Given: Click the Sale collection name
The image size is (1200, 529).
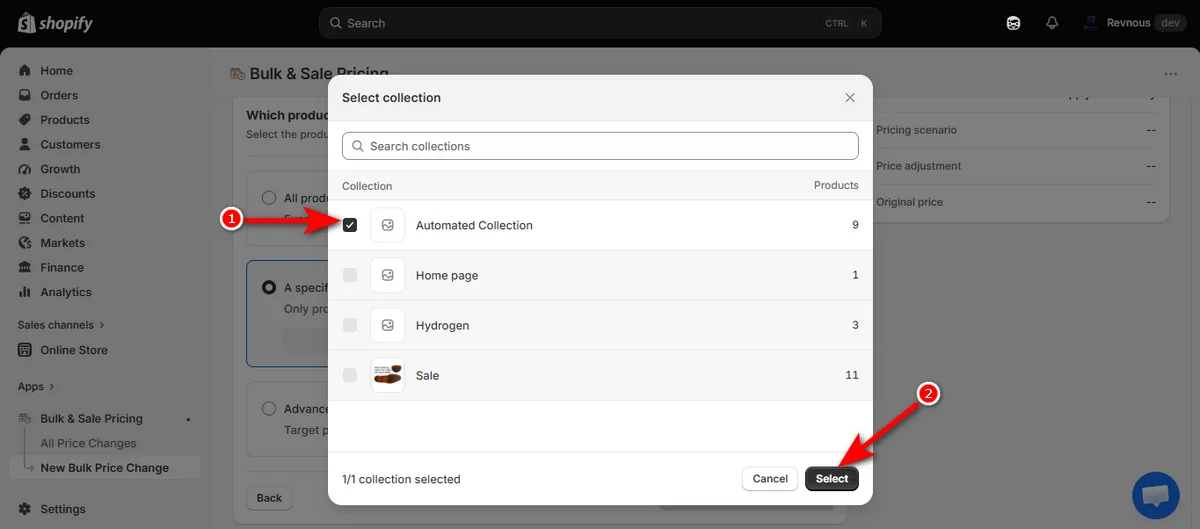Looking at the screenshot, I should (427, 375).
